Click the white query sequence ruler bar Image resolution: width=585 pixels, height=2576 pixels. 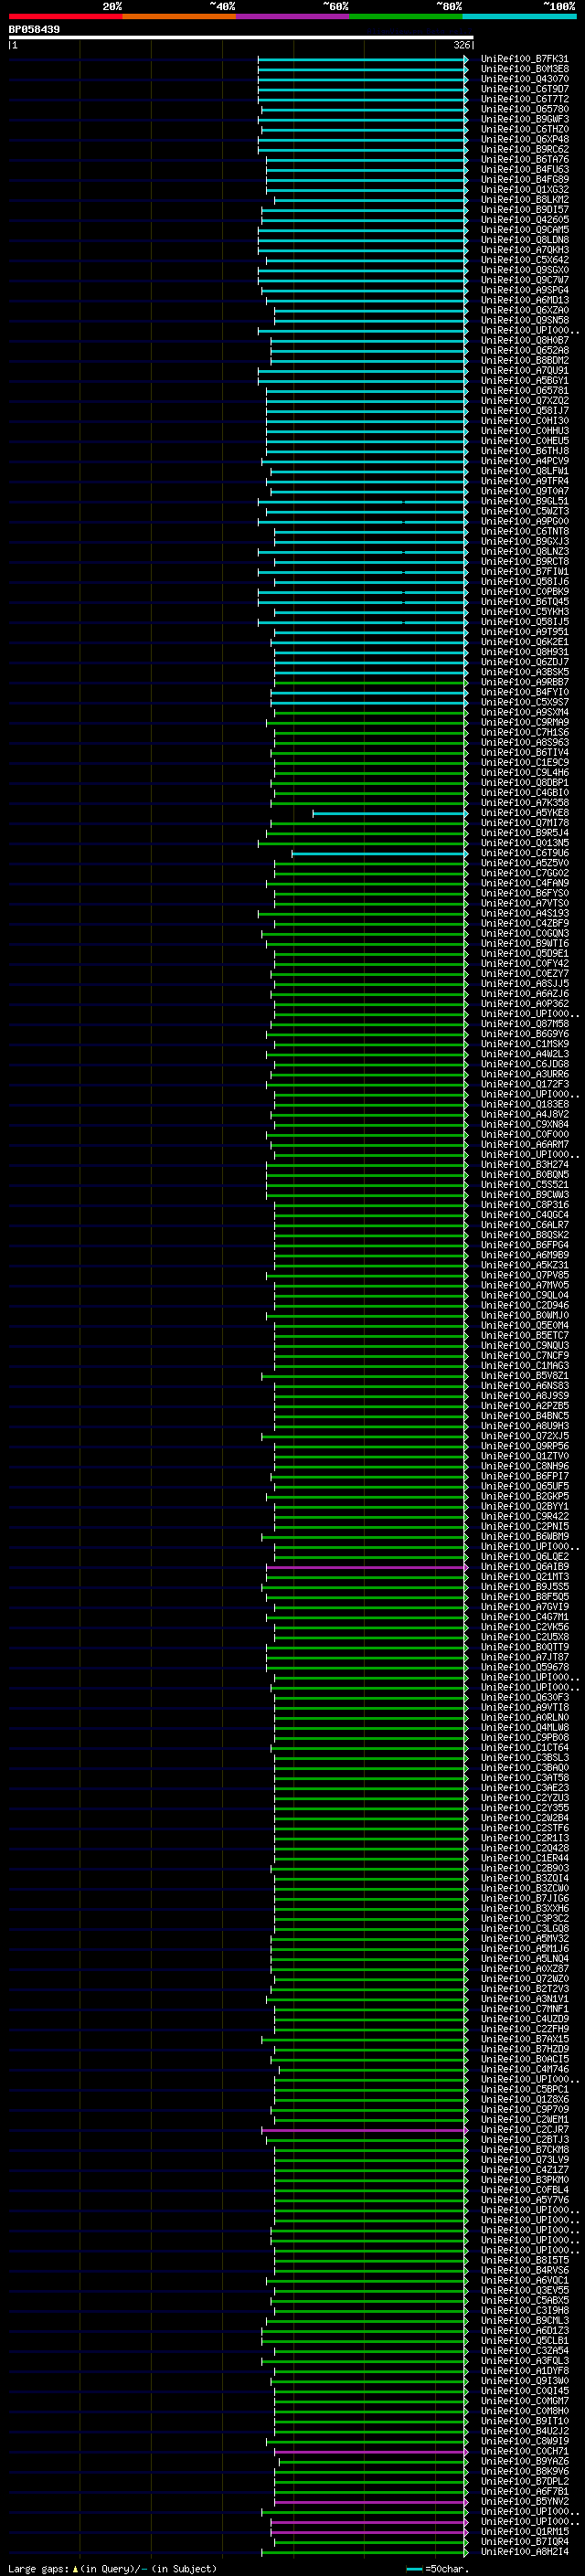(x=241, y=37)
